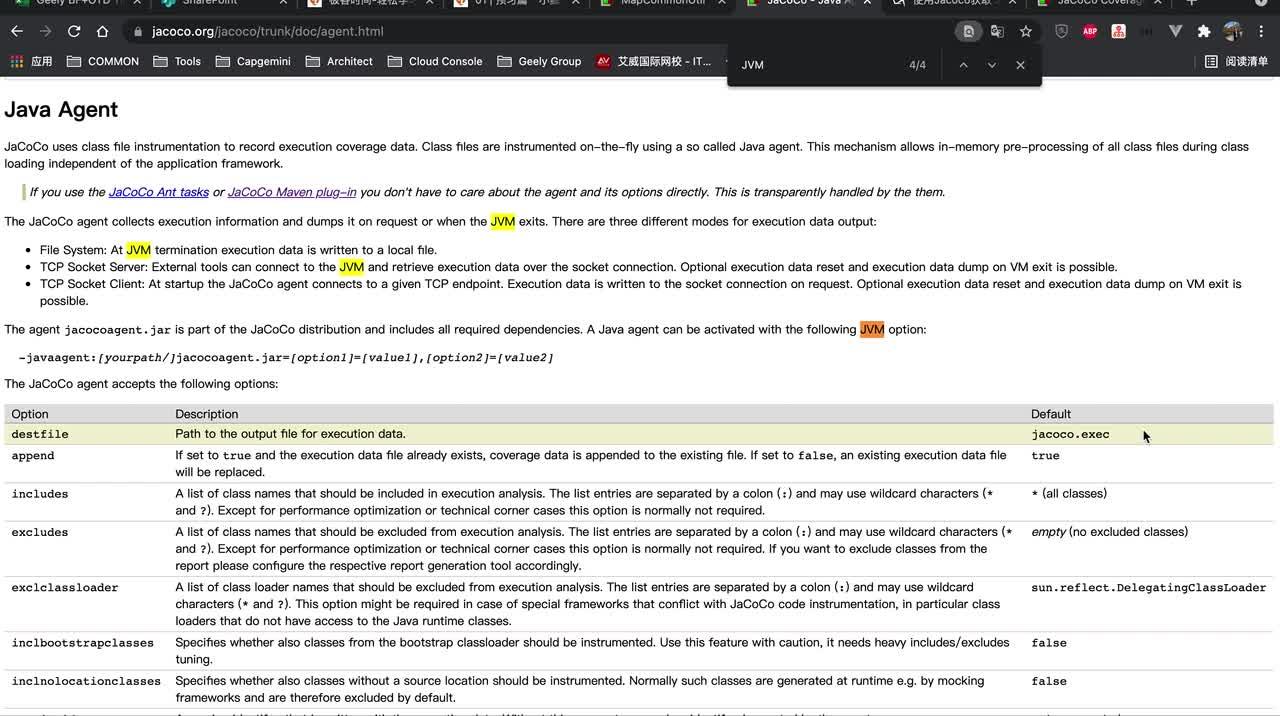Image resolution: width=1280 pixels, height=716 pixels.
Task: Click the destfile option cell
Action: coord(40,434)
